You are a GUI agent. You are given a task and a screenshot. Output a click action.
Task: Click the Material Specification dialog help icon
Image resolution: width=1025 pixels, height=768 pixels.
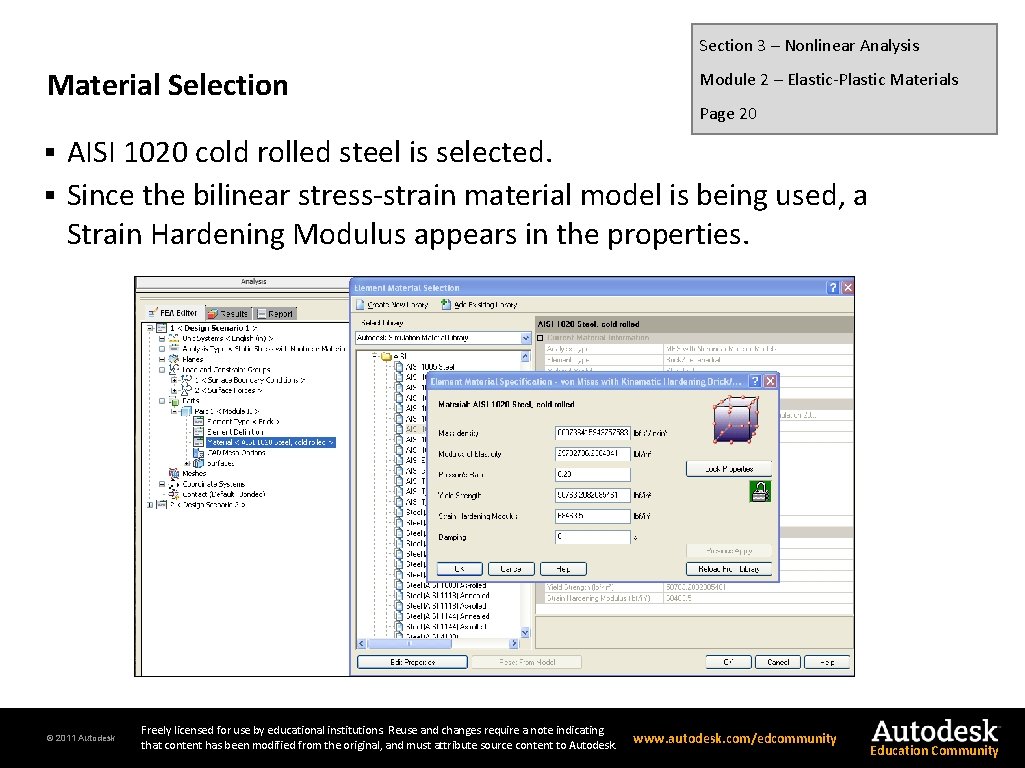(754, 381)
